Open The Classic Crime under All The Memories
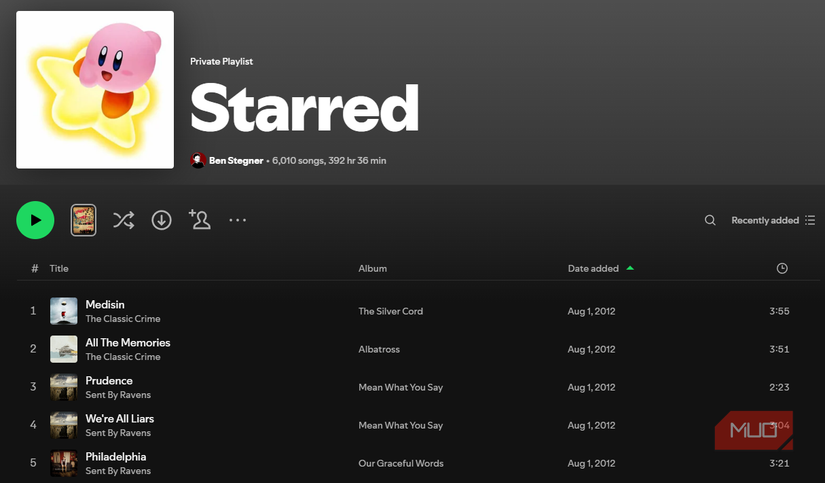 [123, 357]
